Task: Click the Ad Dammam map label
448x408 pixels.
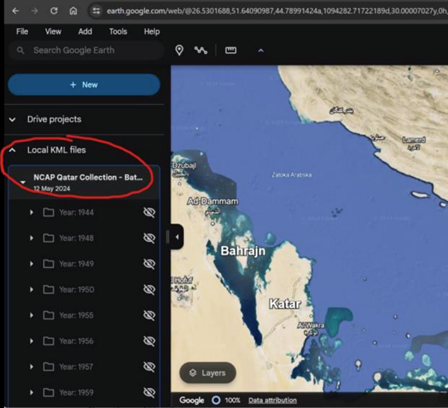Action: (x=213, y=201)
